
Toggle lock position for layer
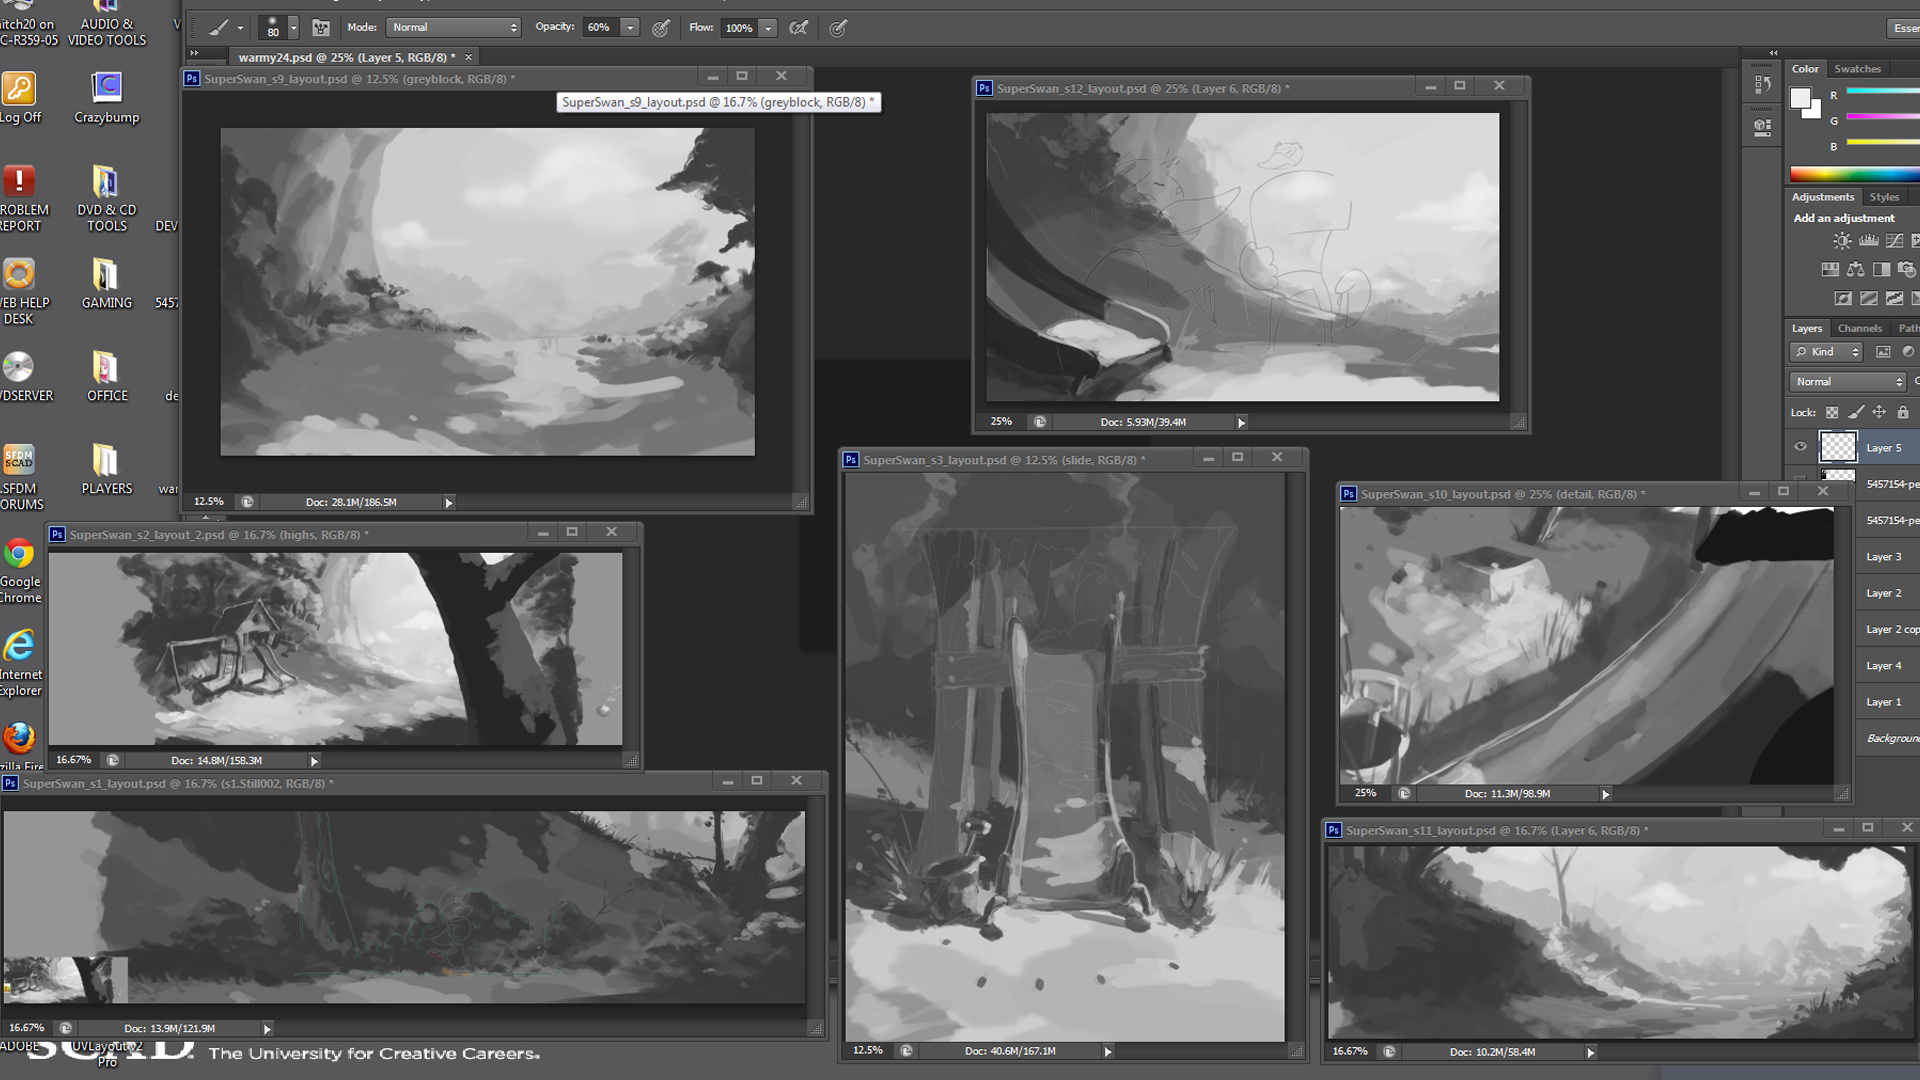click(1879, 412)
